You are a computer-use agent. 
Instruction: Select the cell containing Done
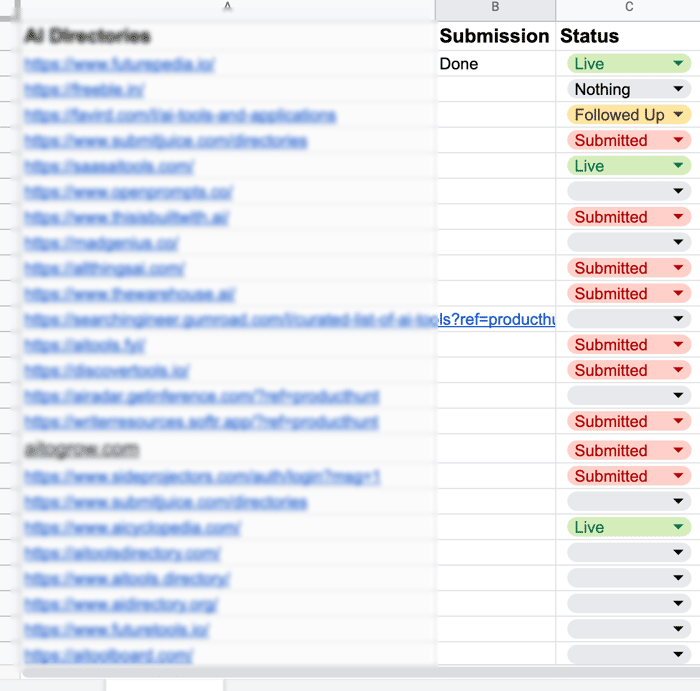pyautogui.click(x=496, y=64)
